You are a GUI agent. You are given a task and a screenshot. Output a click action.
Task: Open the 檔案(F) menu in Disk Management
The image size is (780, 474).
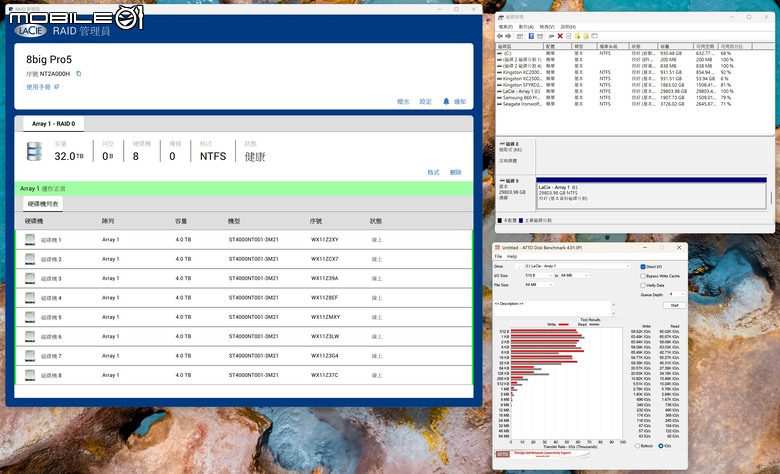click(x=505, y=27)
